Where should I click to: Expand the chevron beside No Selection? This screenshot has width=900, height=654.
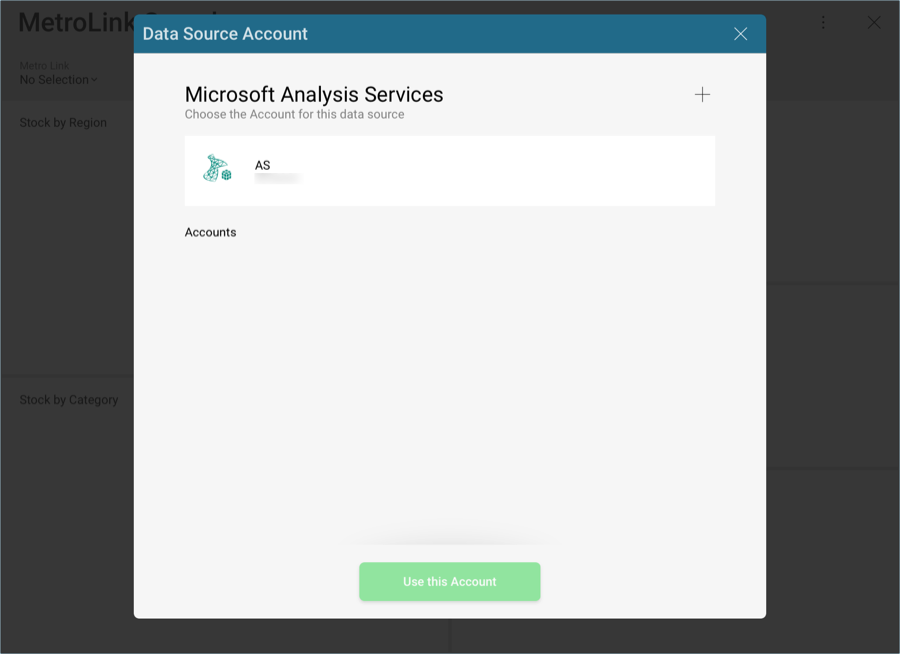[95, 80]
